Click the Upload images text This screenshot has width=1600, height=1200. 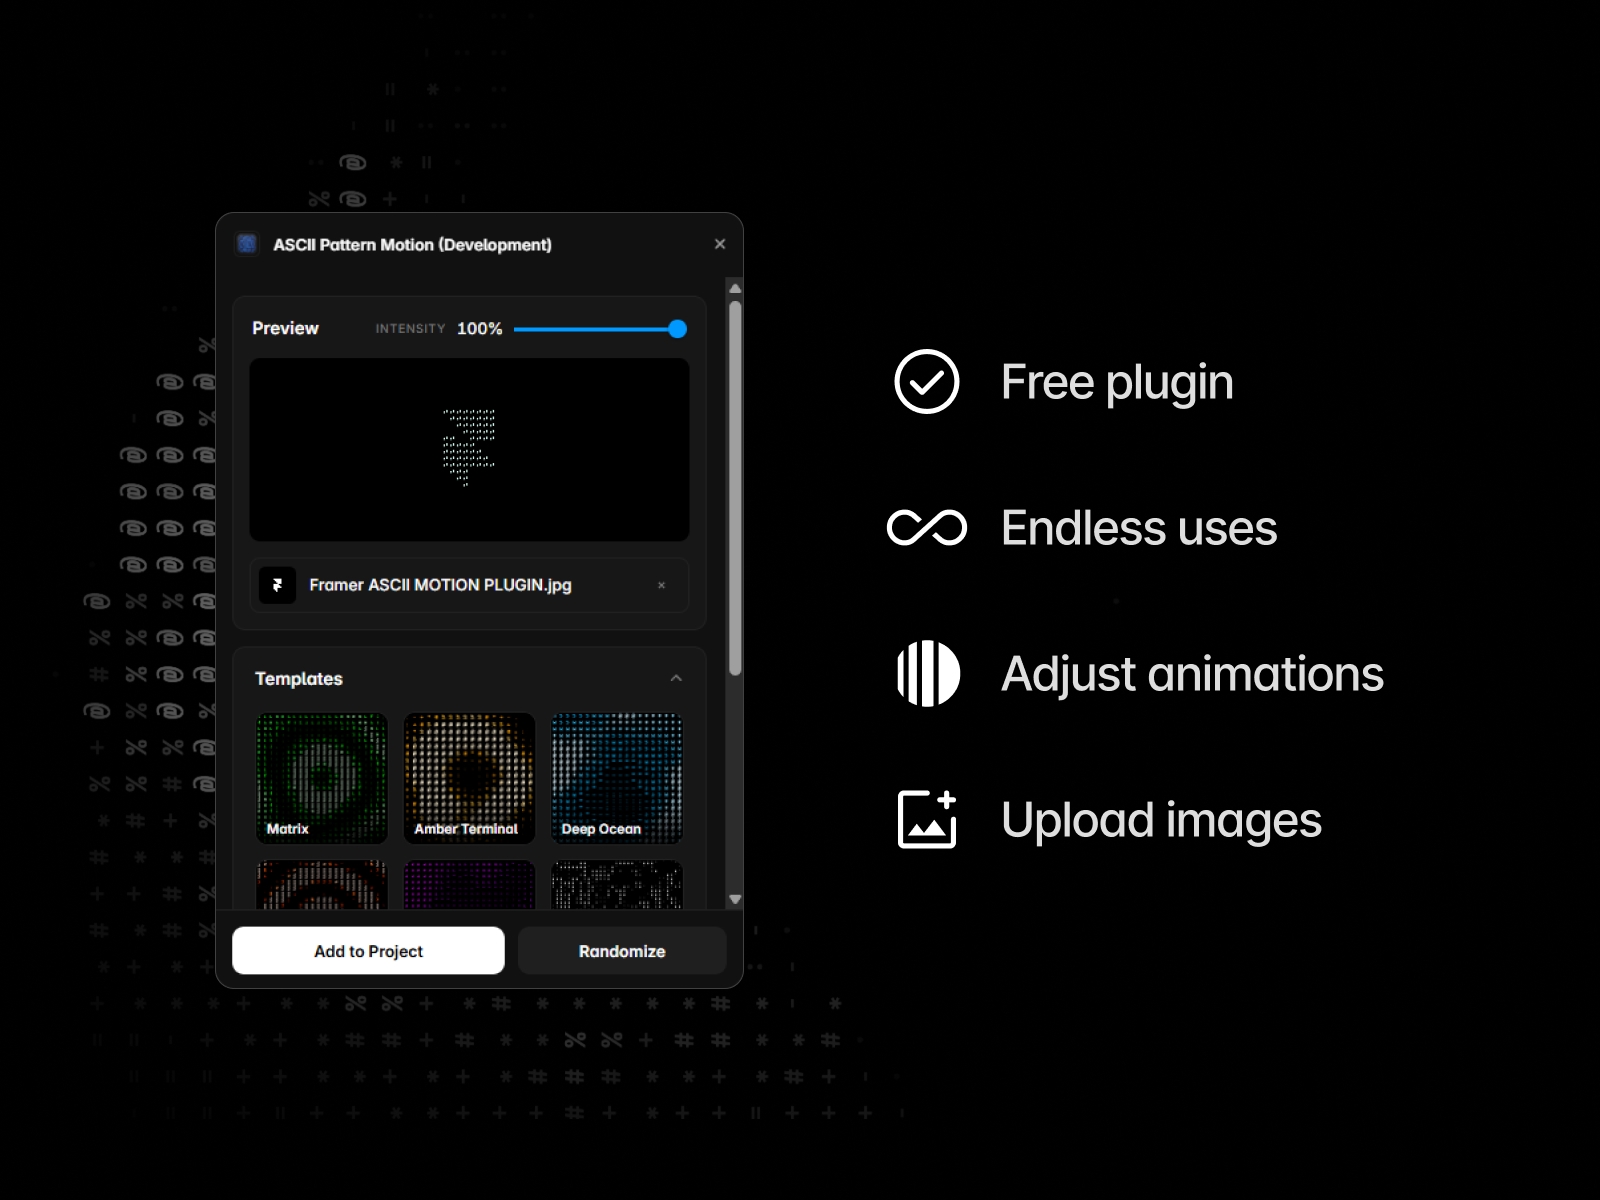pos(1161,821)
